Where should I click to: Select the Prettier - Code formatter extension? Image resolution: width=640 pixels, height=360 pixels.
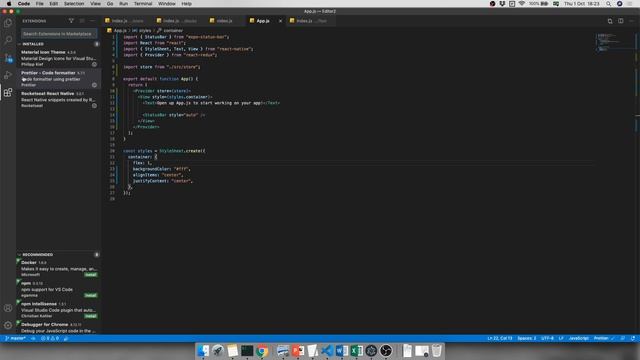[59, 79]
